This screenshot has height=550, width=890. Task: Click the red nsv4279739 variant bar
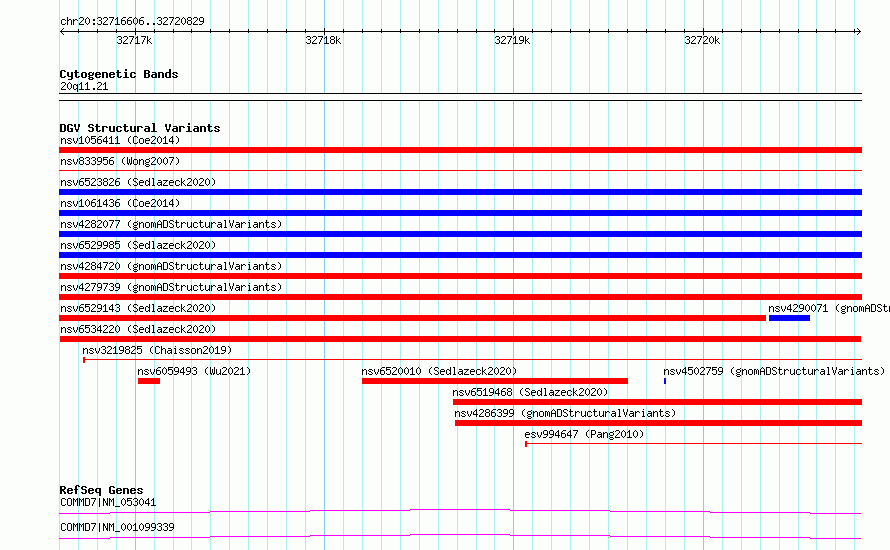(460, 297)
